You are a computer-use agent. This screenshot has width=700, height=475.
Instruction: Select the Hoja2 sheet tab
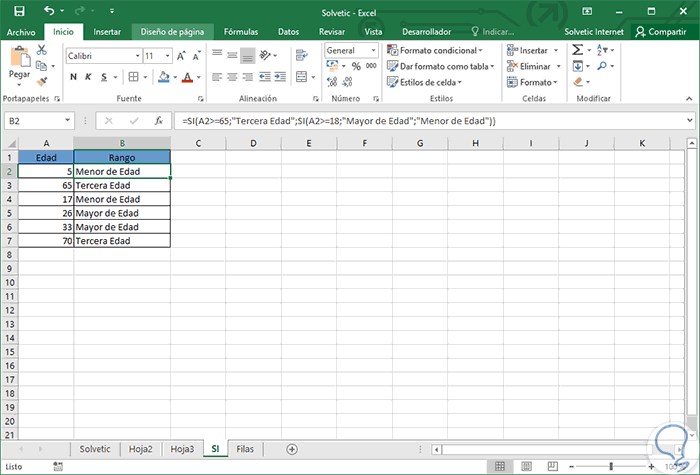141,449
